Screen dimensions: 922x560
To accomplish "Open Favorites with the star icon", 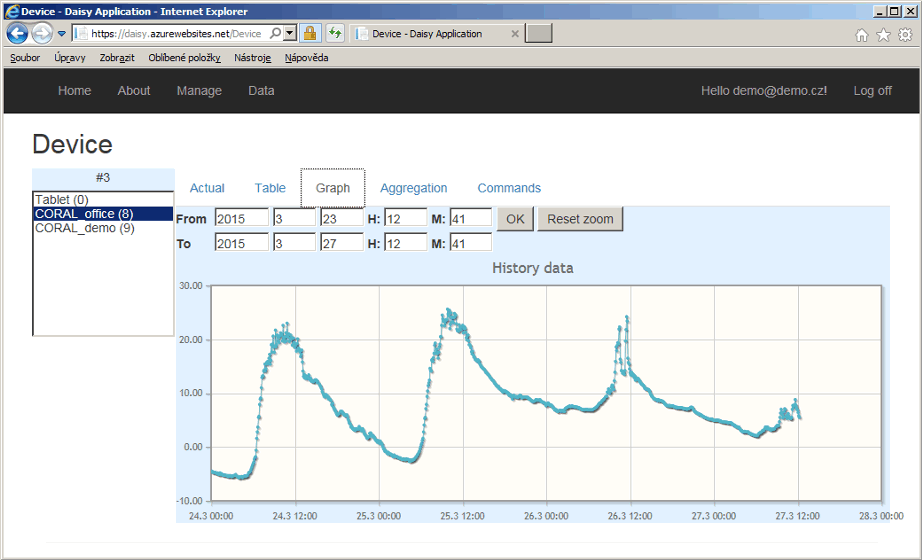I will point(883,35).
